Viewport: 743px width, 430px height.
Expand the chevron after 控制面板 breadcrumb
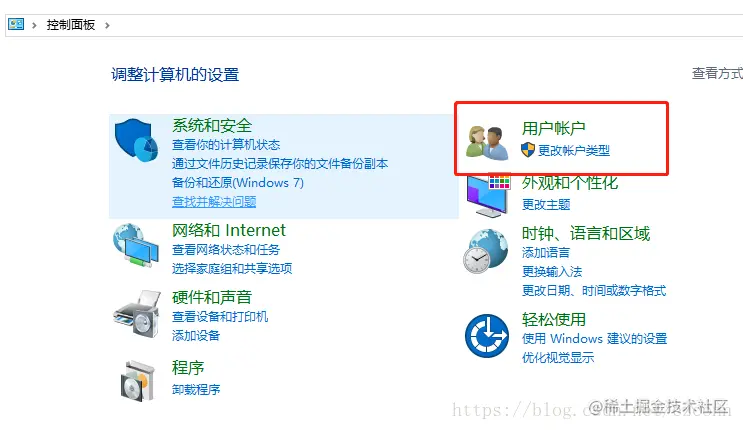(107, 25)
